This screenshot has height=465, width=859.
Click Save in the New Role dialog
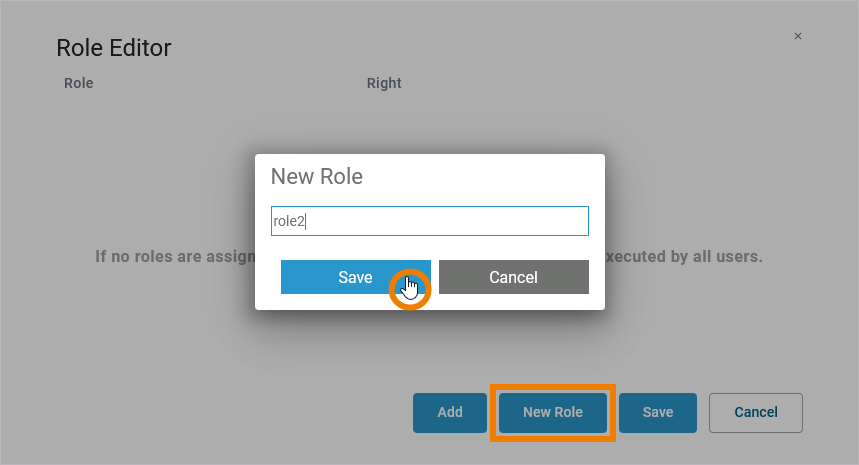355,277
